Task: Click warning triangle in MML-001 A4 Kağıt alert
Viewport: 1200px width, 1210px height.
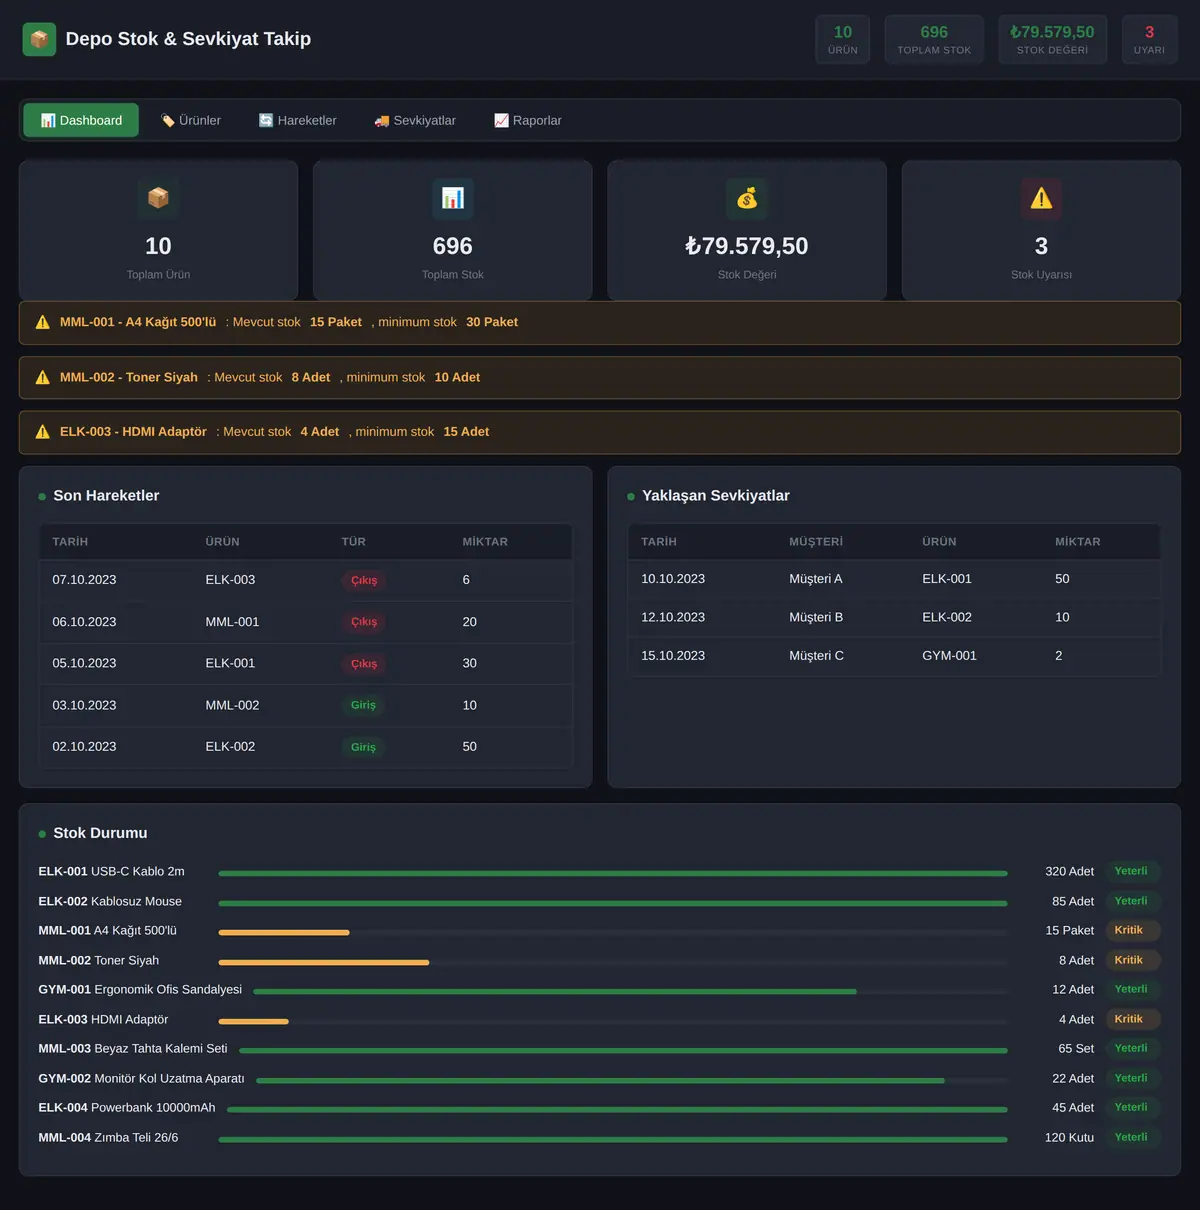Action: pyautogui.click(x=43, y=322)
